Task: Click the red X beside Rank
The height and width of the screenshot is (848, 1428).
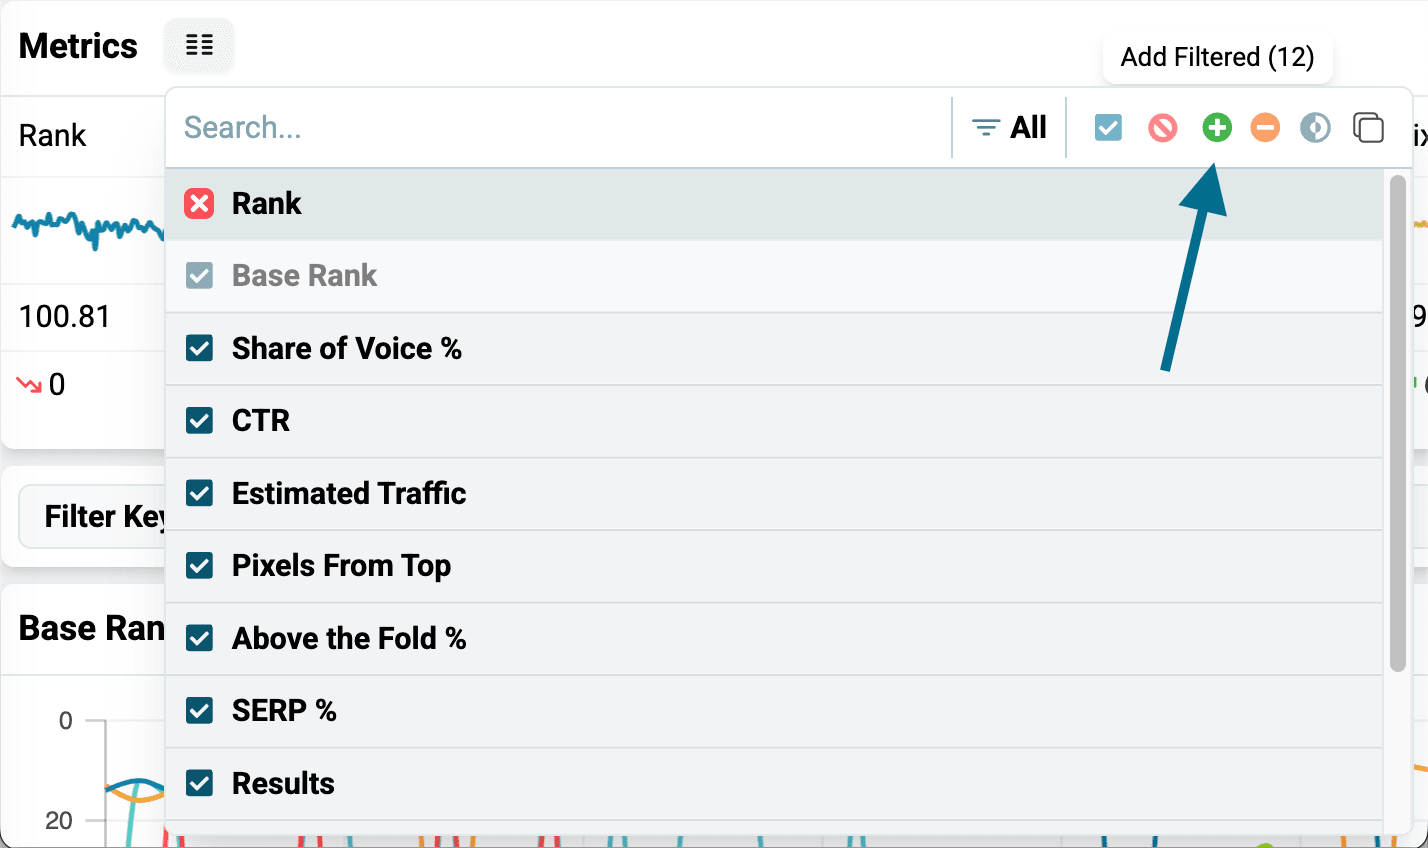Action: coord(199,204)
